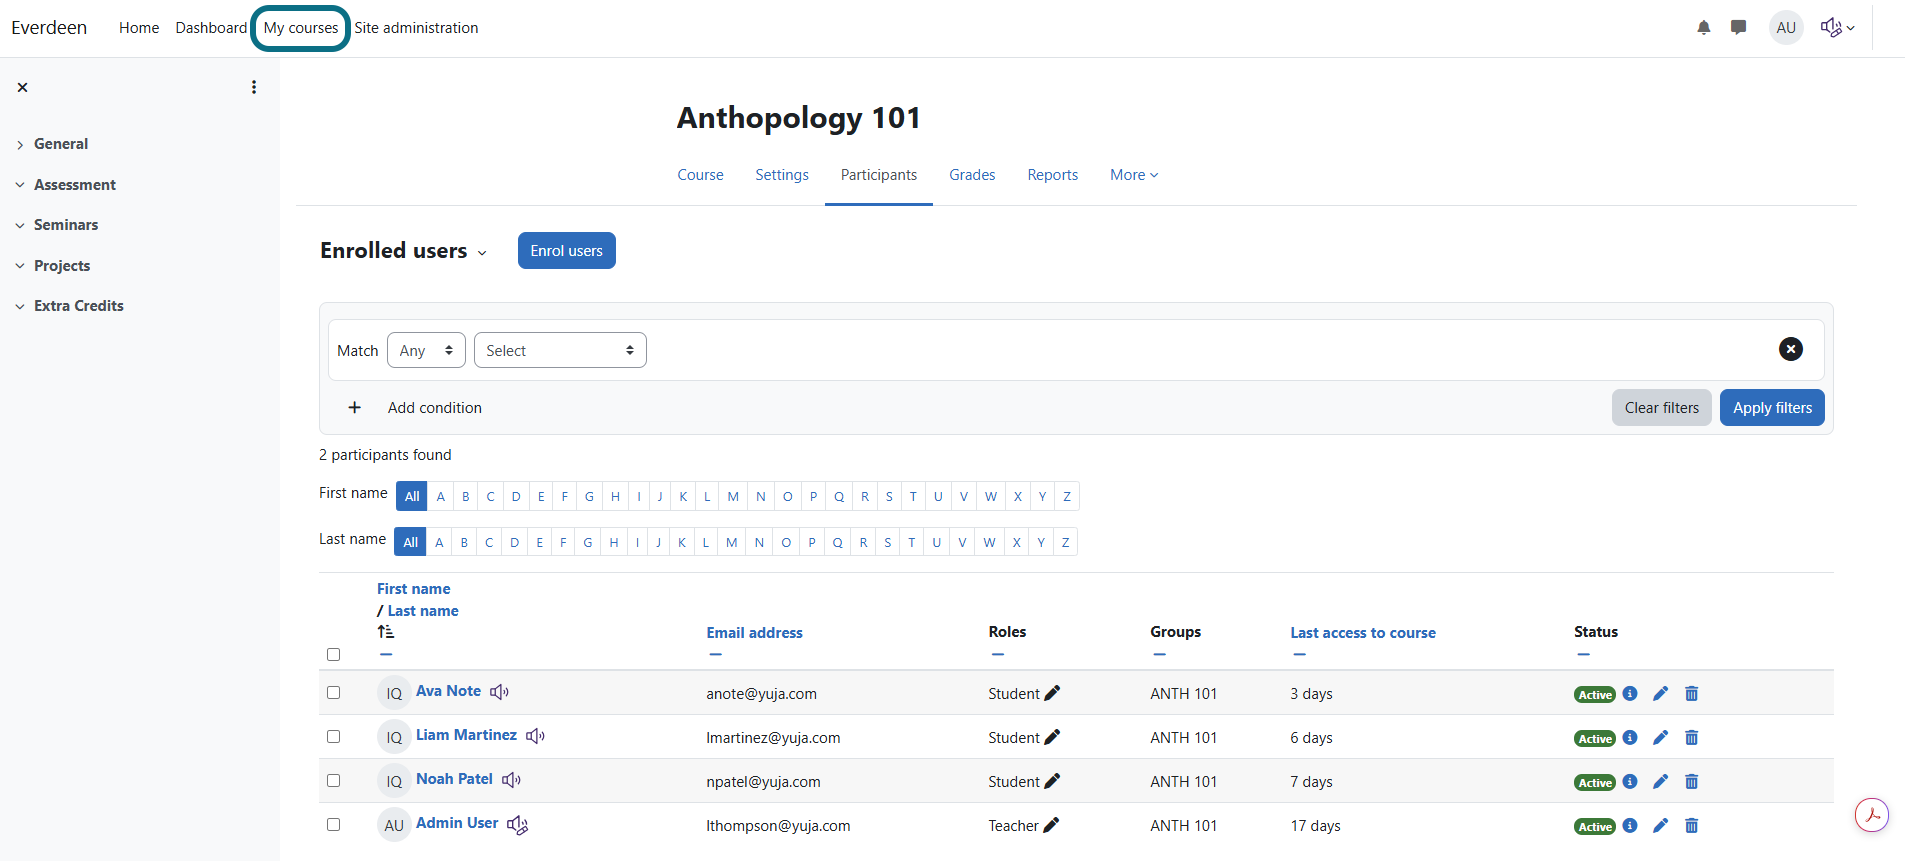
Task: Open Liam Martinez's profile link
Action: [466, 735]
